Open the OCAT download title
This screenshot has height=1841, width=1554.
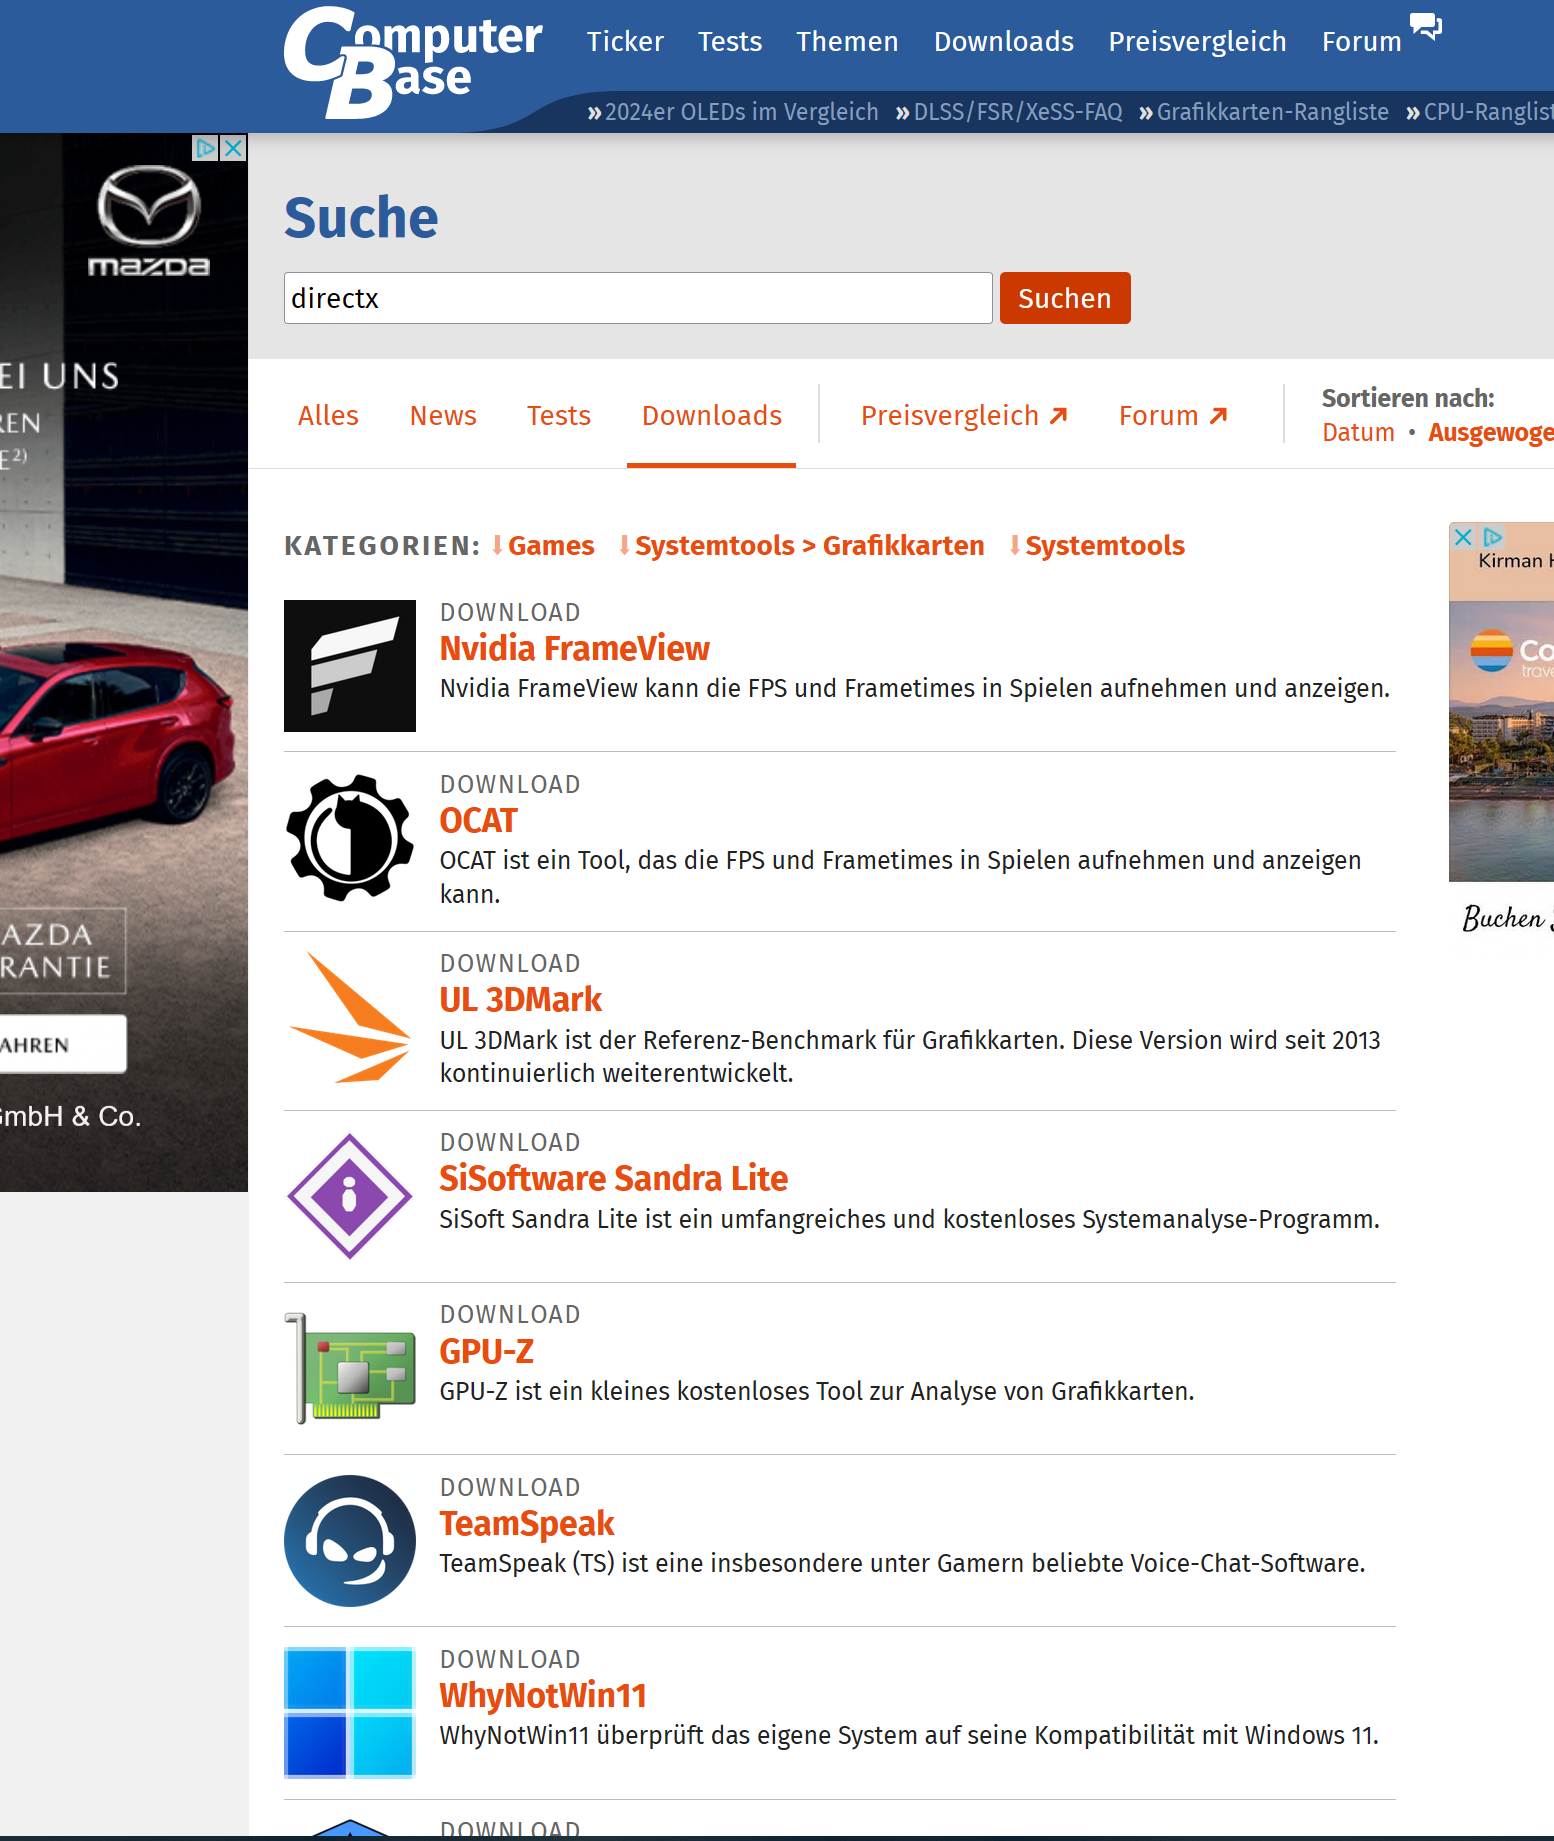pos(478,820)
